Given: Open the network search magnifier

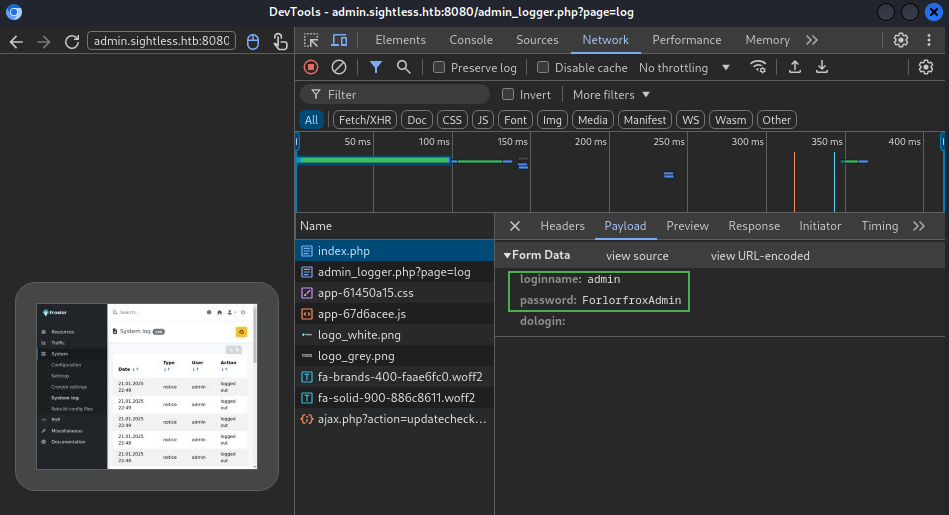Looking at the screenshot, I should 404,67.
